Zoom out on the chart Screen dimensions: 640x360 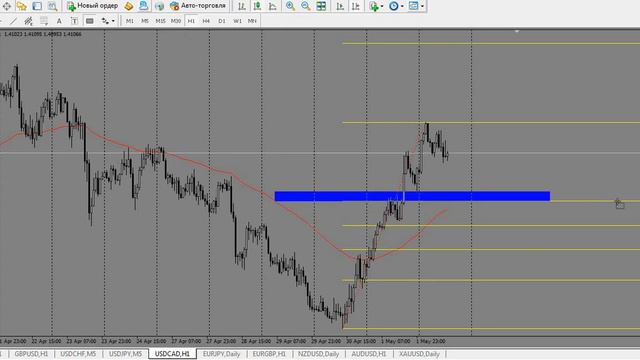(306, 6)
